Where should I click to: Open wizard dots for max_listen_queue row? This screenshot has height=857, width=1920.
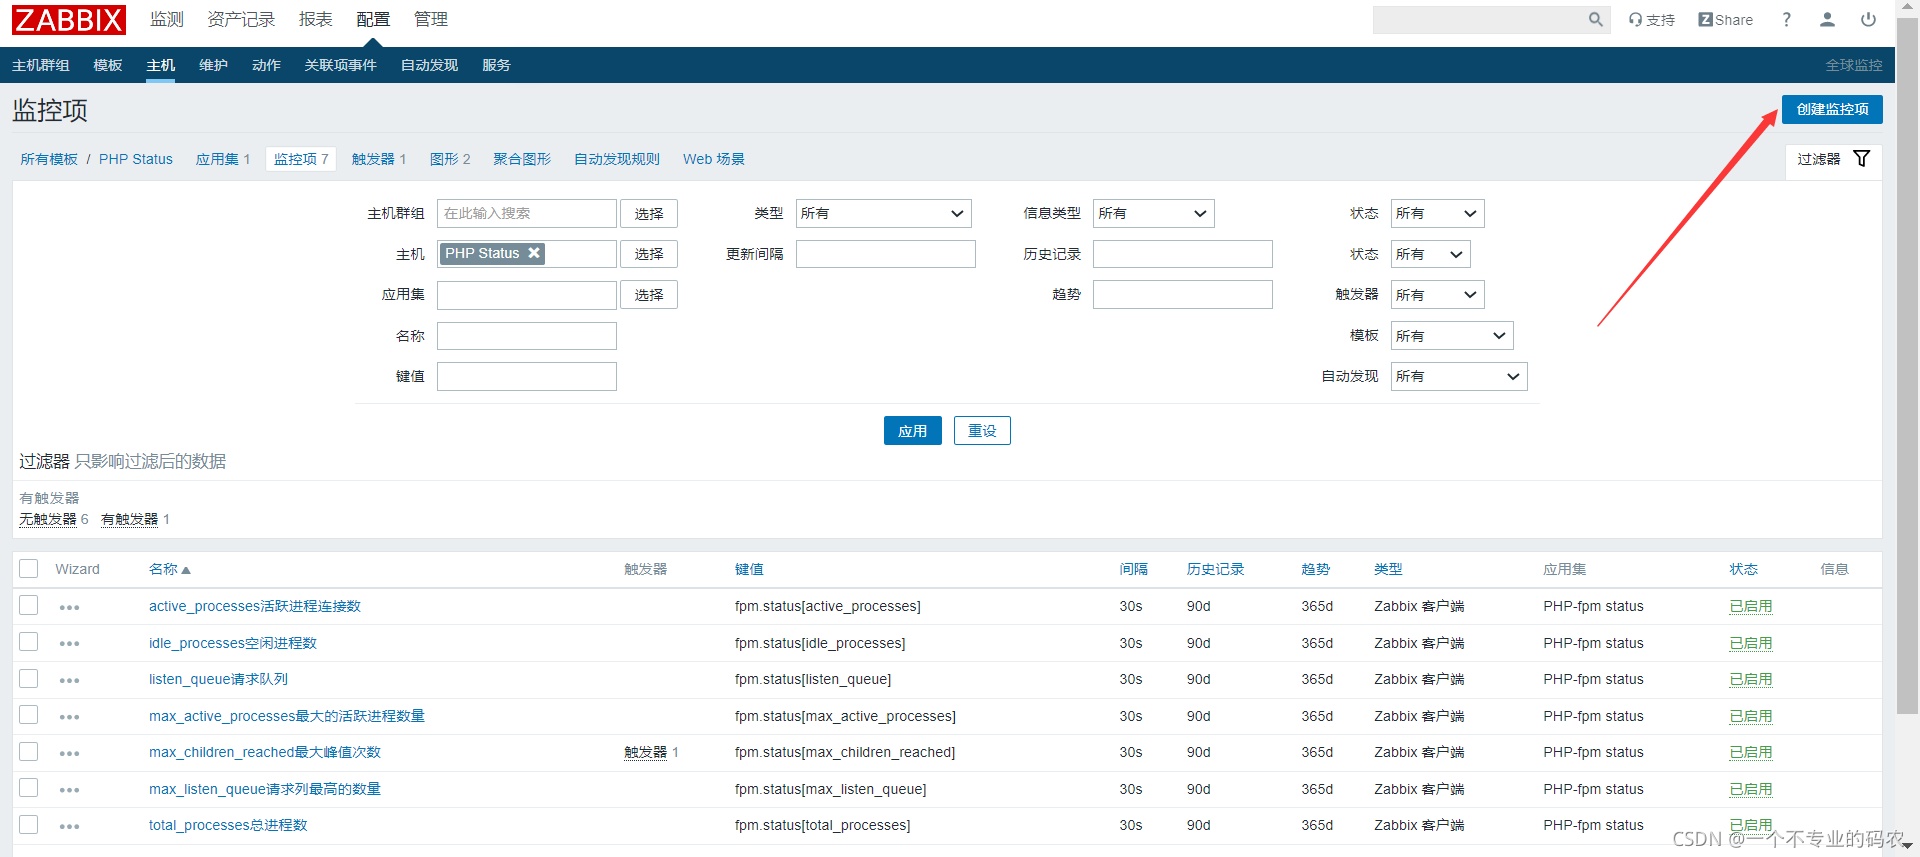[69, 790]
